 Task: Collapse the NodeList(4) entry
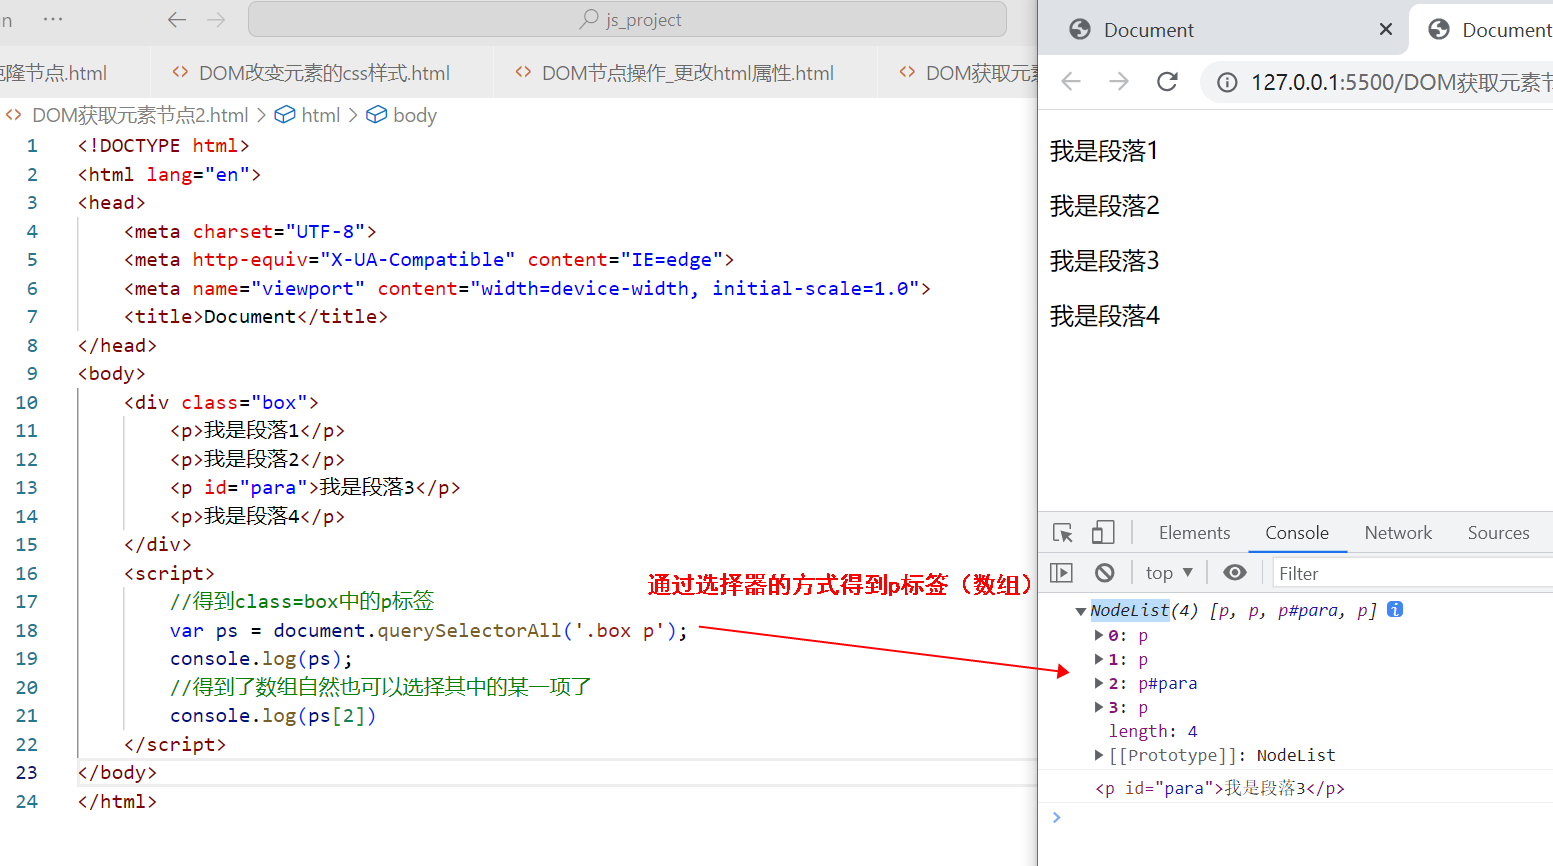[x=1081, y=611]
